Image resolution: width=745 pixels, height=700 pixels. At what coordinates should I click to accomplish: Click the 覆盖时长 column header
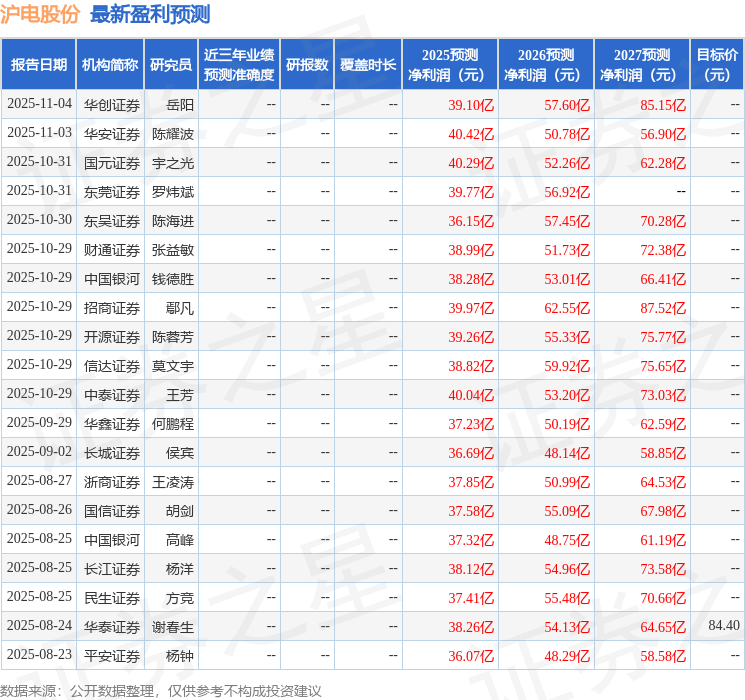point(368,65)
